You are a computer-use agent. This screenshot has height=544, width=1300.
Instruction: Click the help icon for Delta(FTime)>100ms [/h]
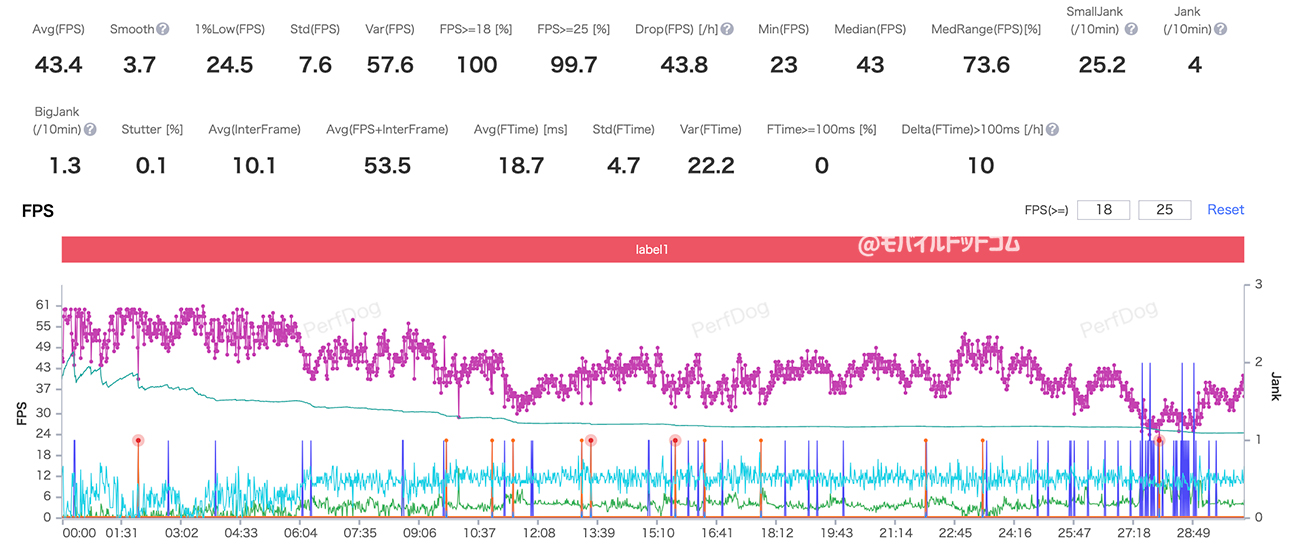[x=1052, y=129]
